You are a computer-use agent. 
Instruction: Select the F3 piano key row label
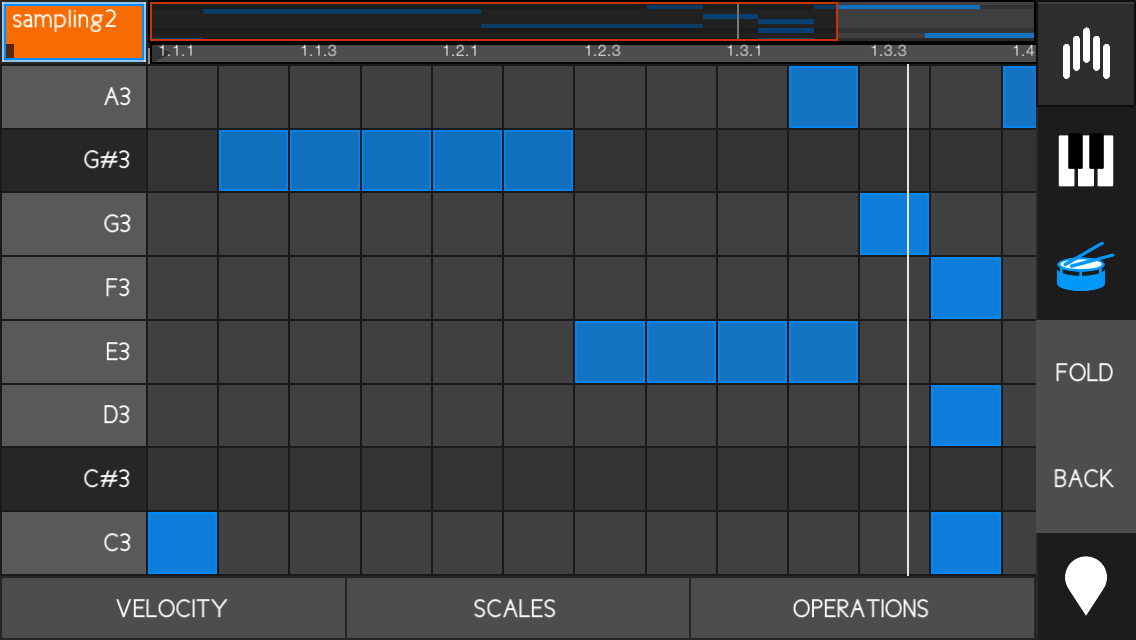click(x=74, y=288)
